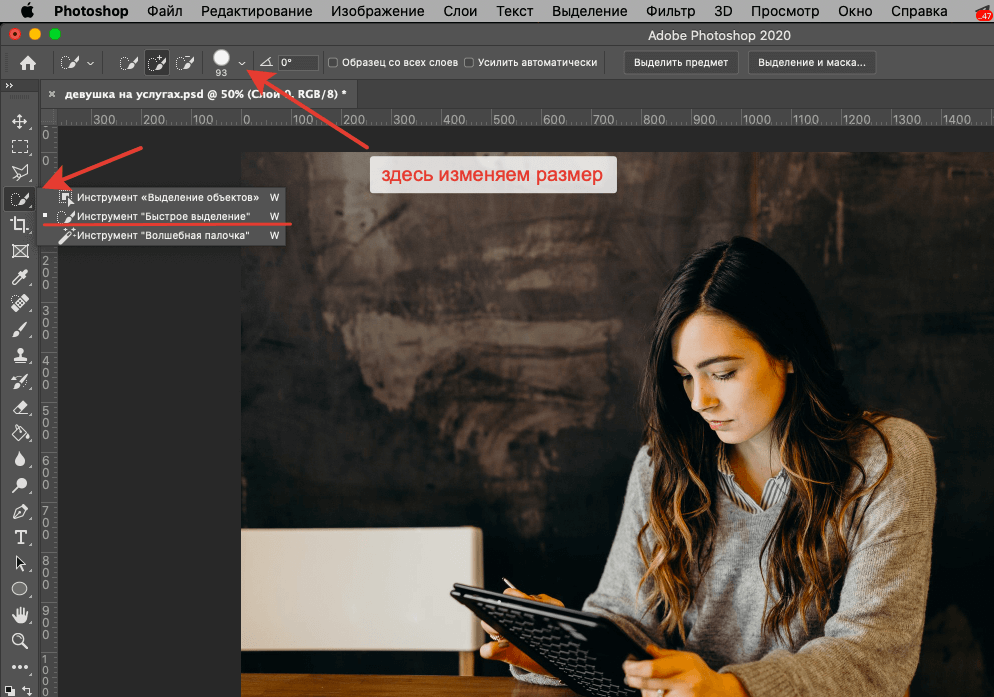The image size is (994, 697).
Task: Choose the Eraser tool
Action: point(19,407)
